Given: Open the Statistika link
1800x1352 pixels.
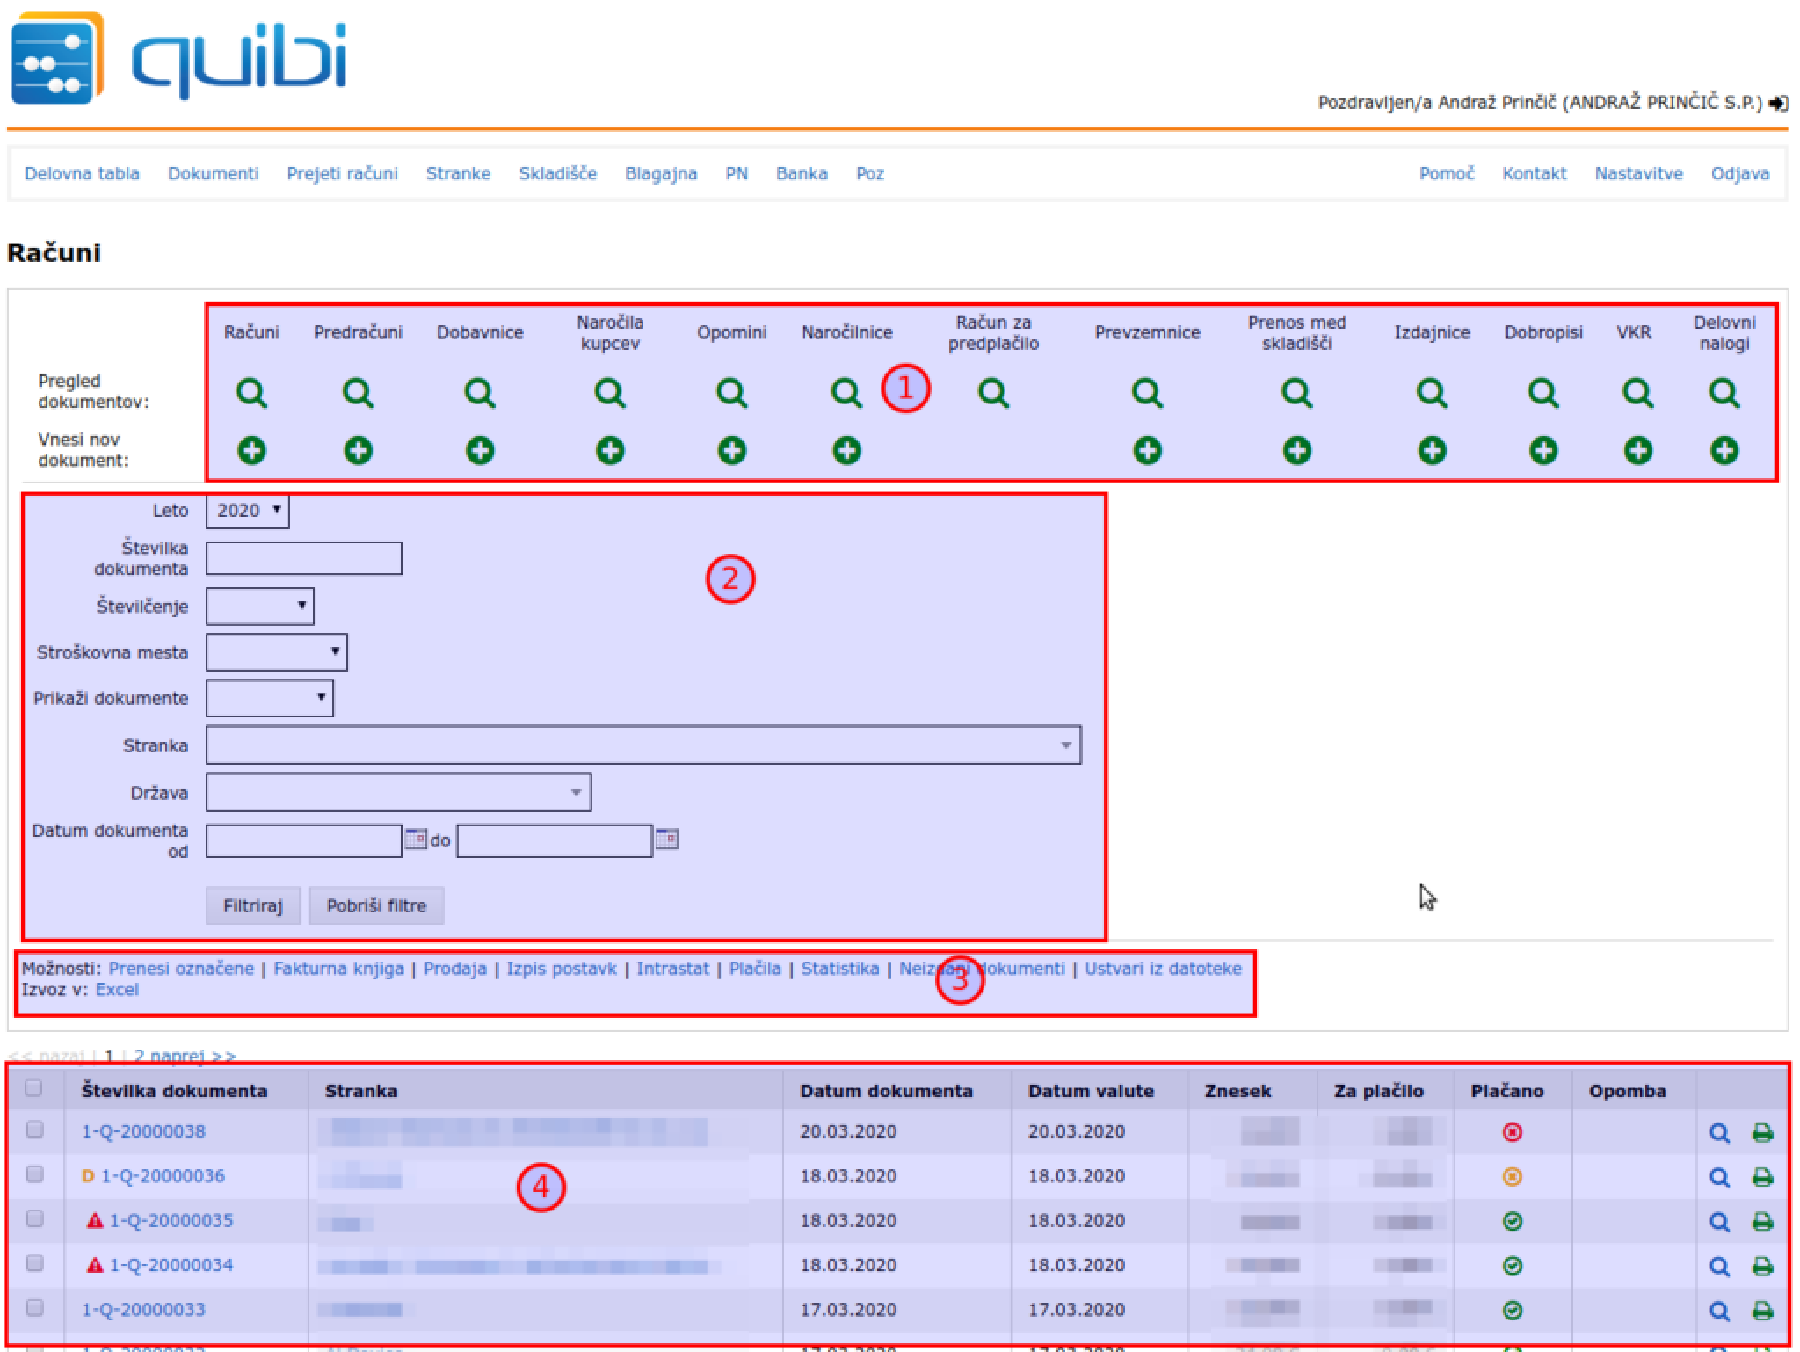Looking at the screenshot, I should [x=840, y=968].
